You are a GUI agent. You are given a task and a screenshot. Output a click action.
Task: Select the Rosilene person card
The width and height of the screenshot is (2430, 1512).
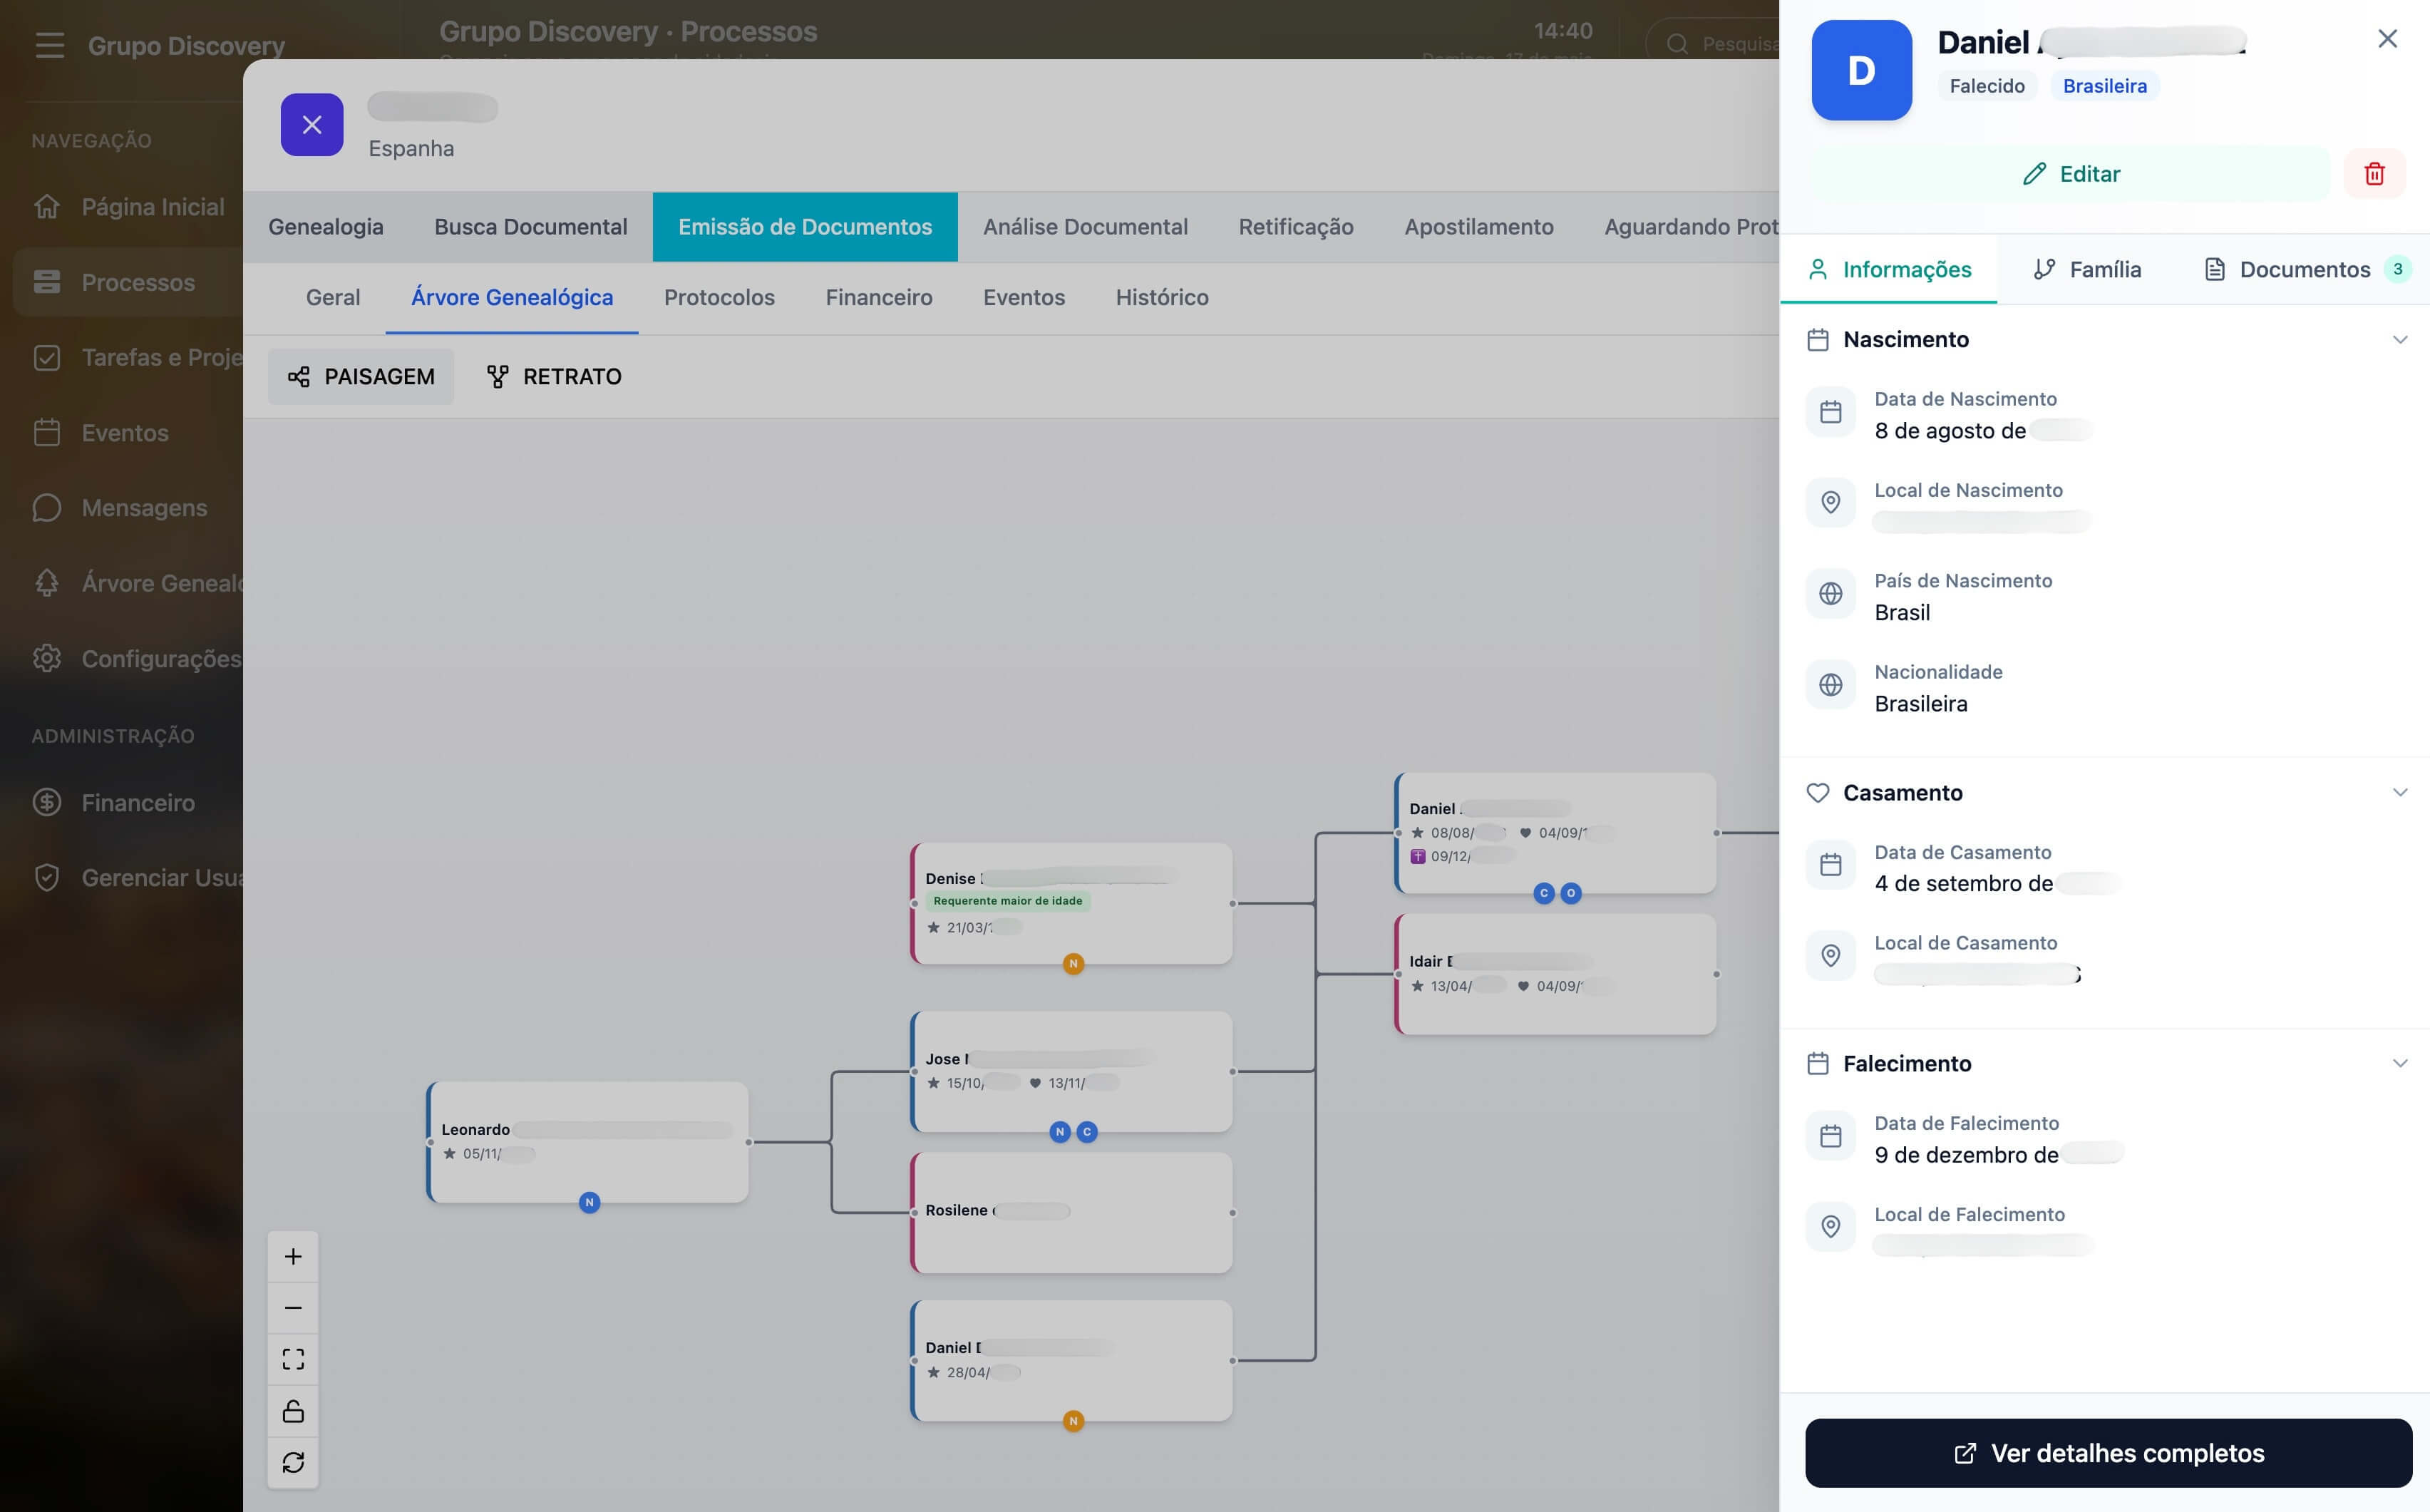pyautogui.click(x=1072, y=1213)
